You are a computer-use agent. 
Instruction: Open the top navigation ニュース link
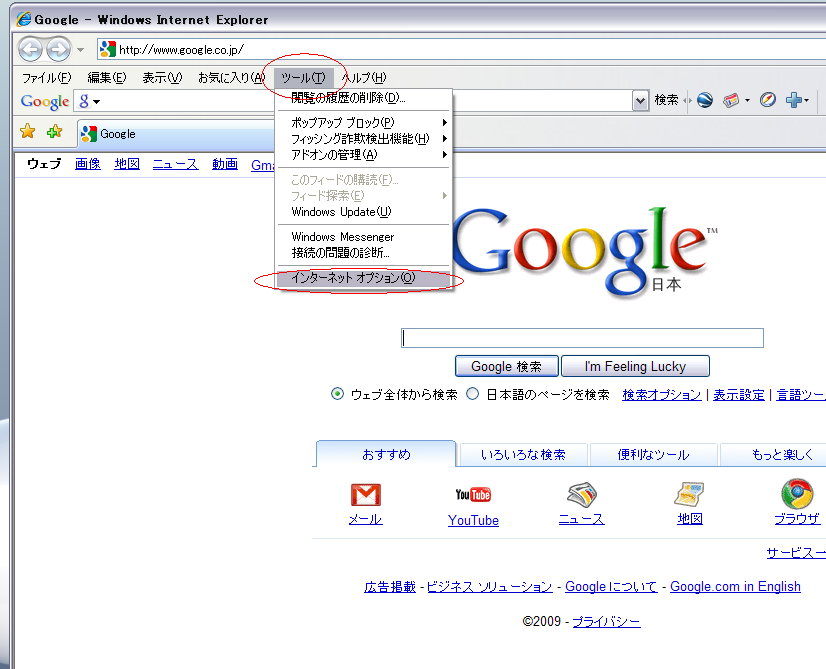pyautogui.click(x=175, y=164)
